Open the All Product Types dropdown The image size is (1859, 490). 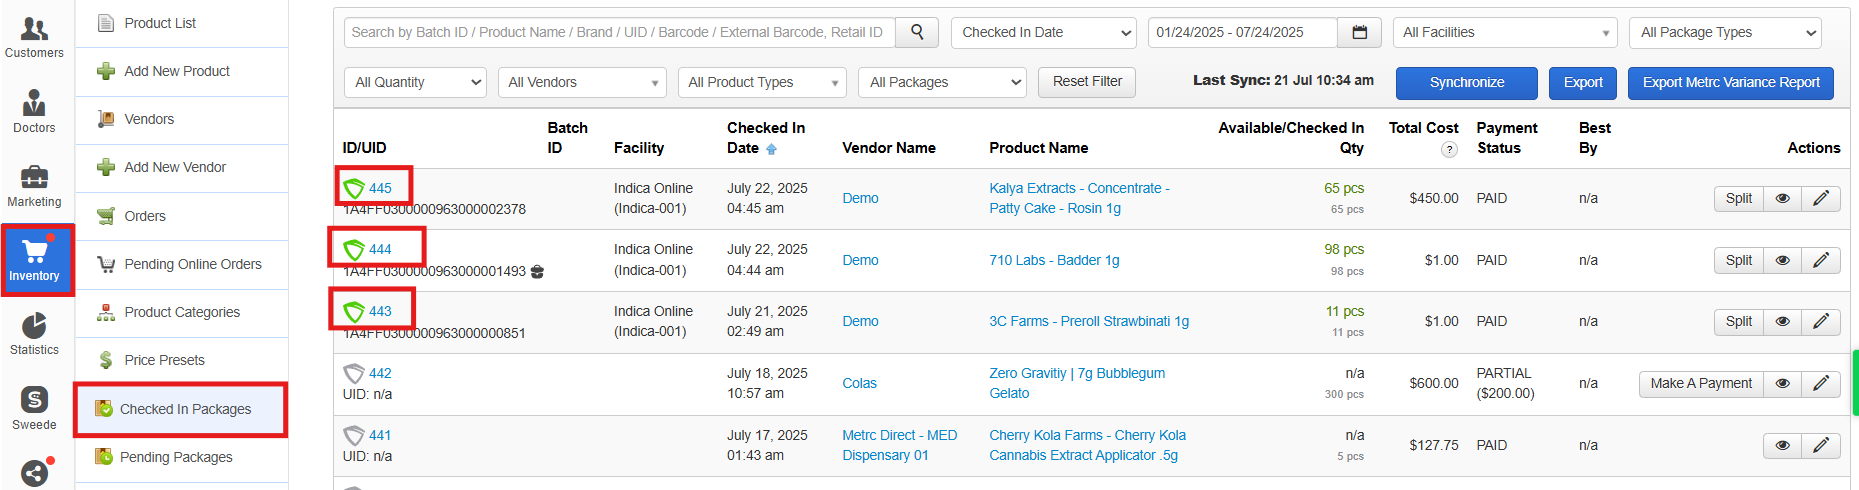[x=761, y=82]
